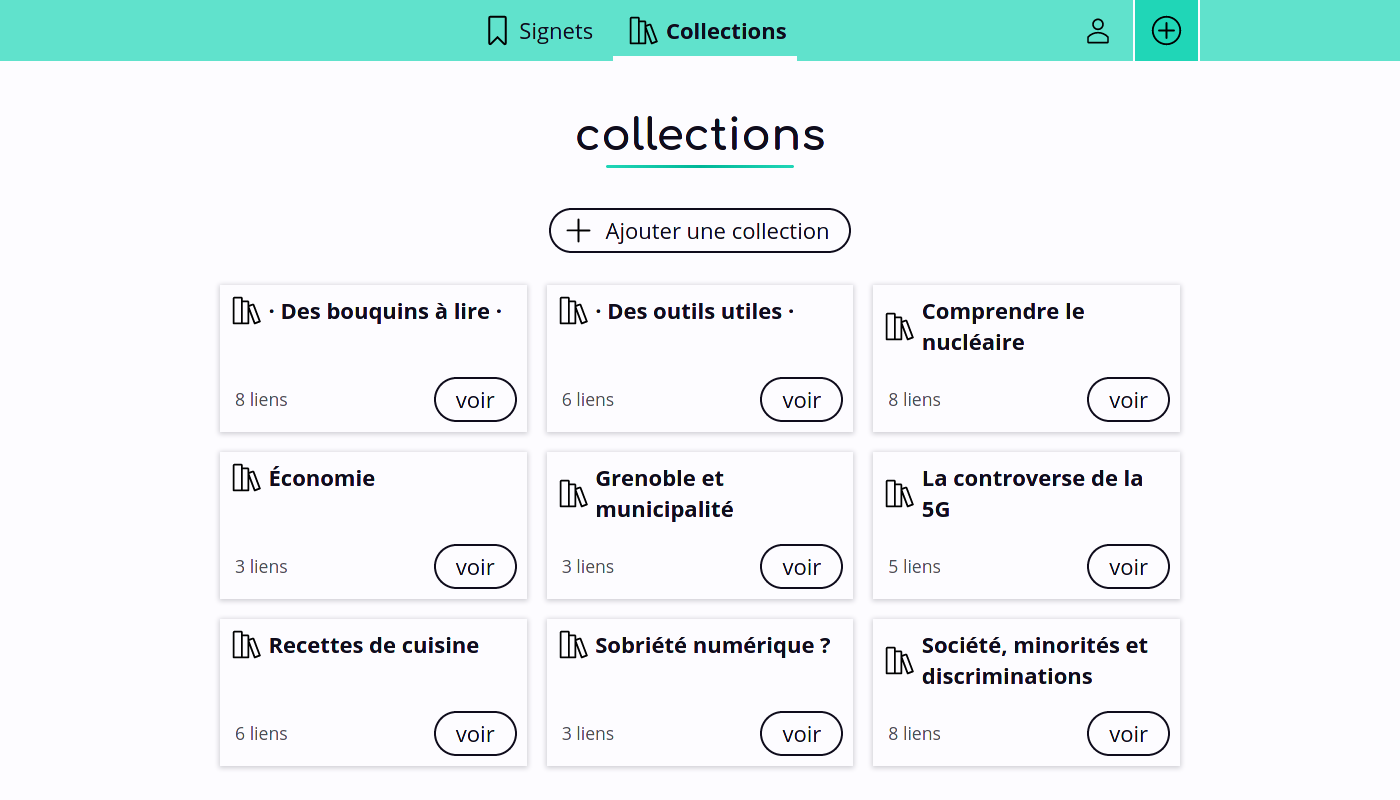
Task: Click voir on "Grenoble et municipalité"
Action: 801,566
